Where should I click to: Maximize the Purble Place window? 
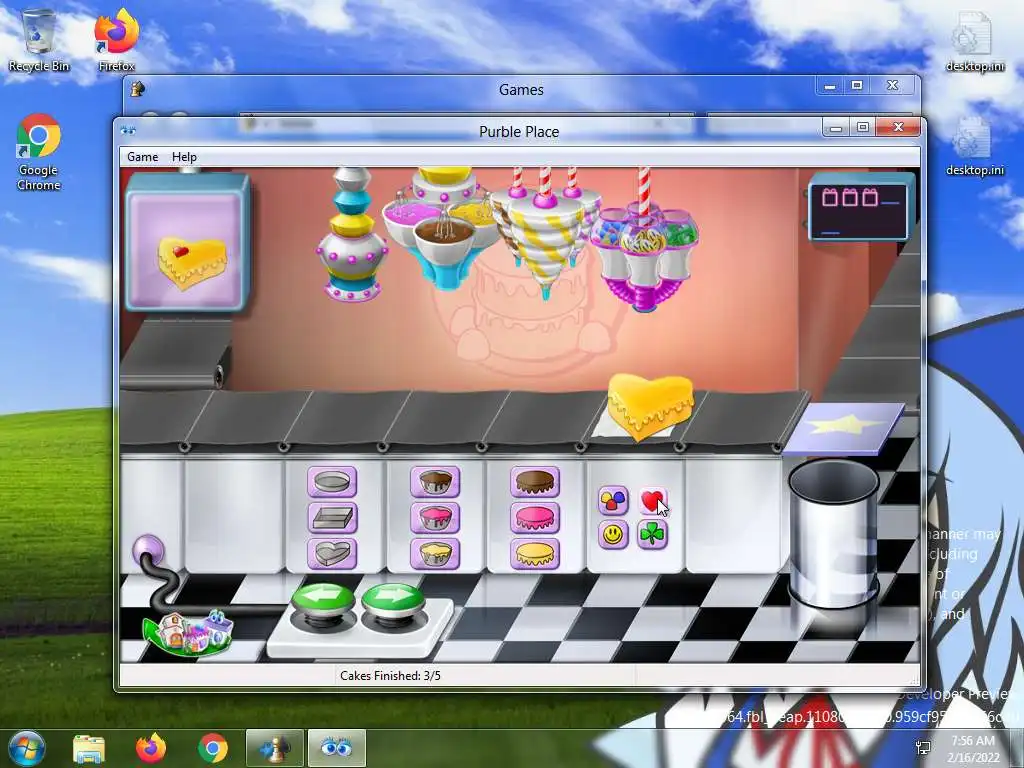(863, 127)
